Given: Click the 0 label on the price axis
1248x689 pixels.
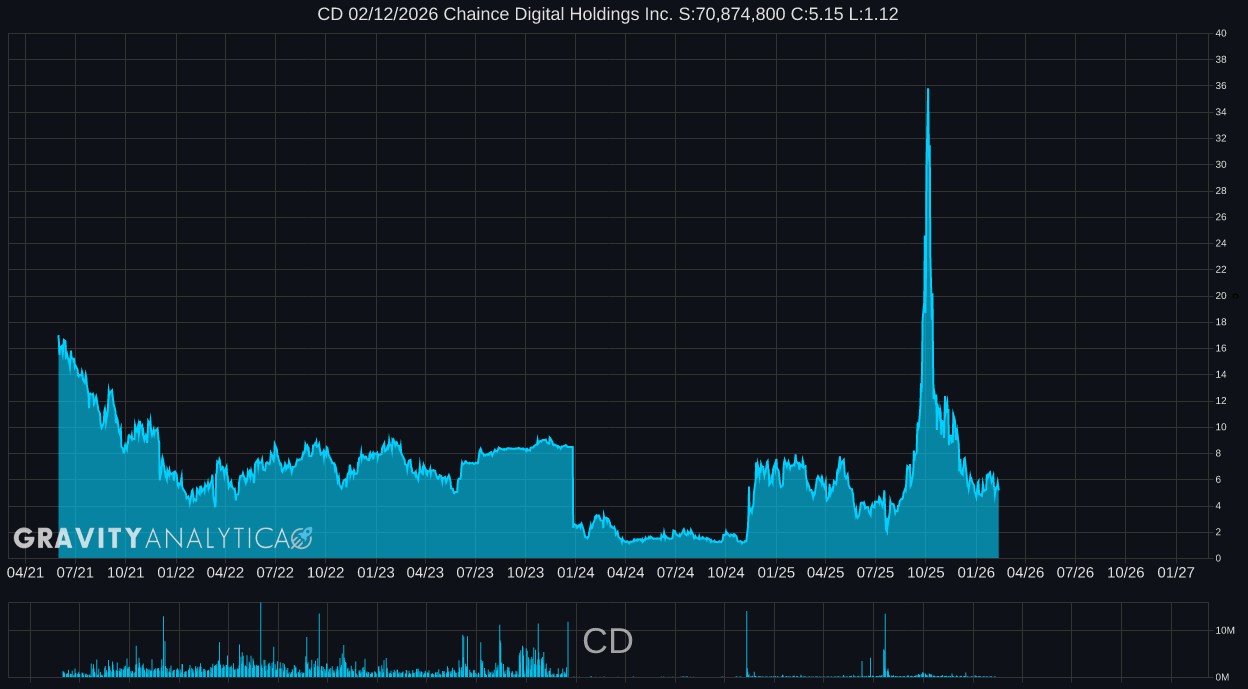Looking at the screenshot, I should [1218, 558].
